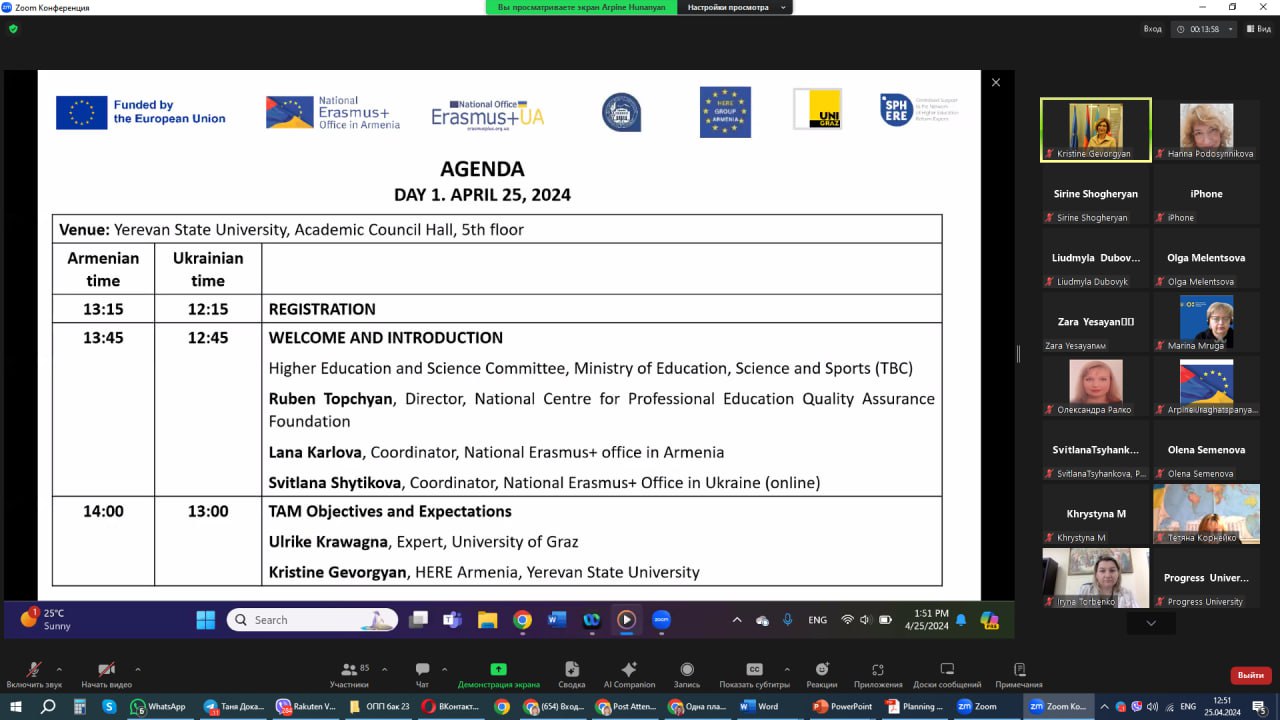Viewport: 1280px width, 720px height.
Task: Start recording with the Запись icon
Action: pos(687,670)
